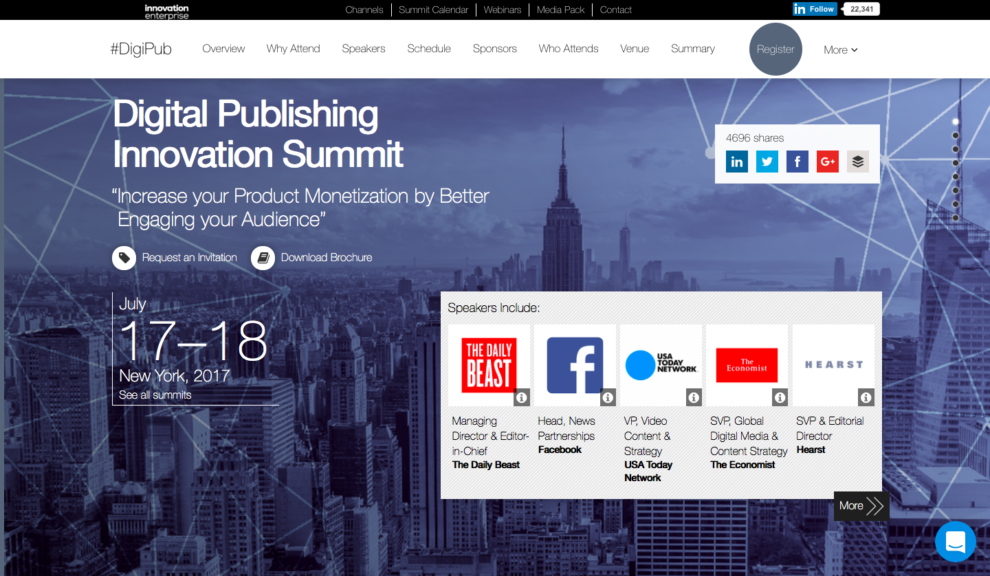Share via the Buffer icon
This screenshot has width=990, height=576.
[857, 161]
